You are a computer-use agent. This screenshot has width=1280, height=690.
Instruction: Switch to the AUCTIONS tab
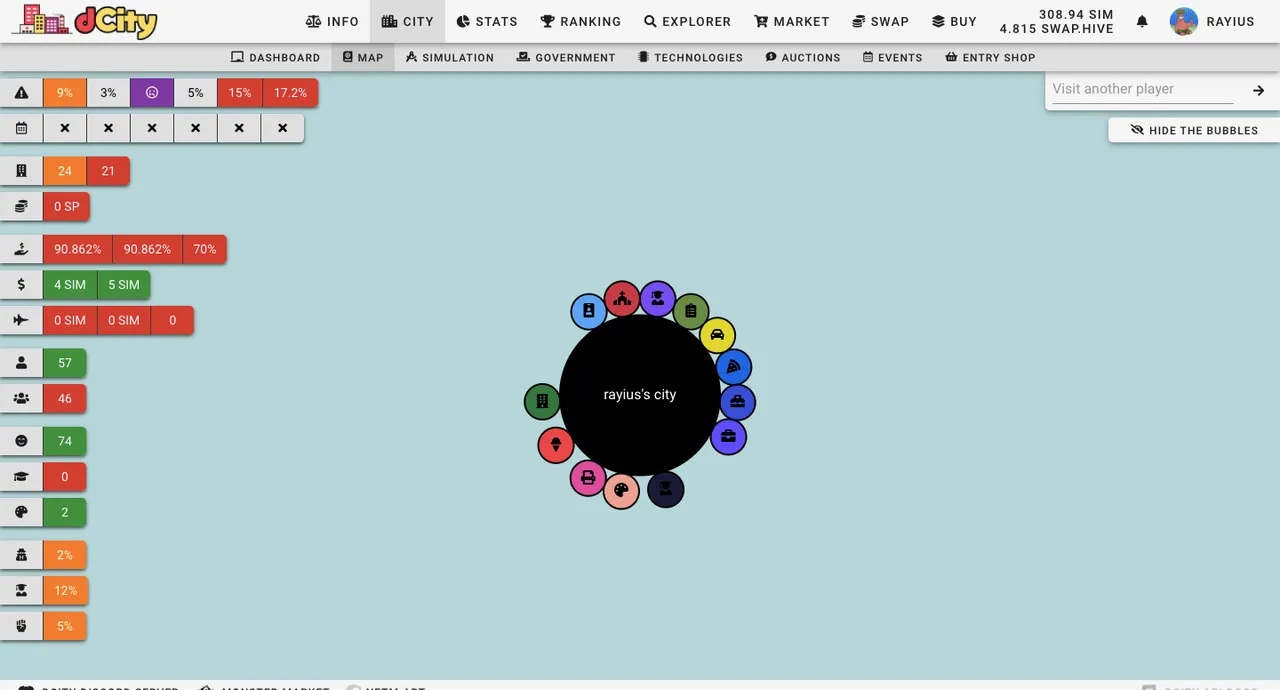[x=803, y=58]
